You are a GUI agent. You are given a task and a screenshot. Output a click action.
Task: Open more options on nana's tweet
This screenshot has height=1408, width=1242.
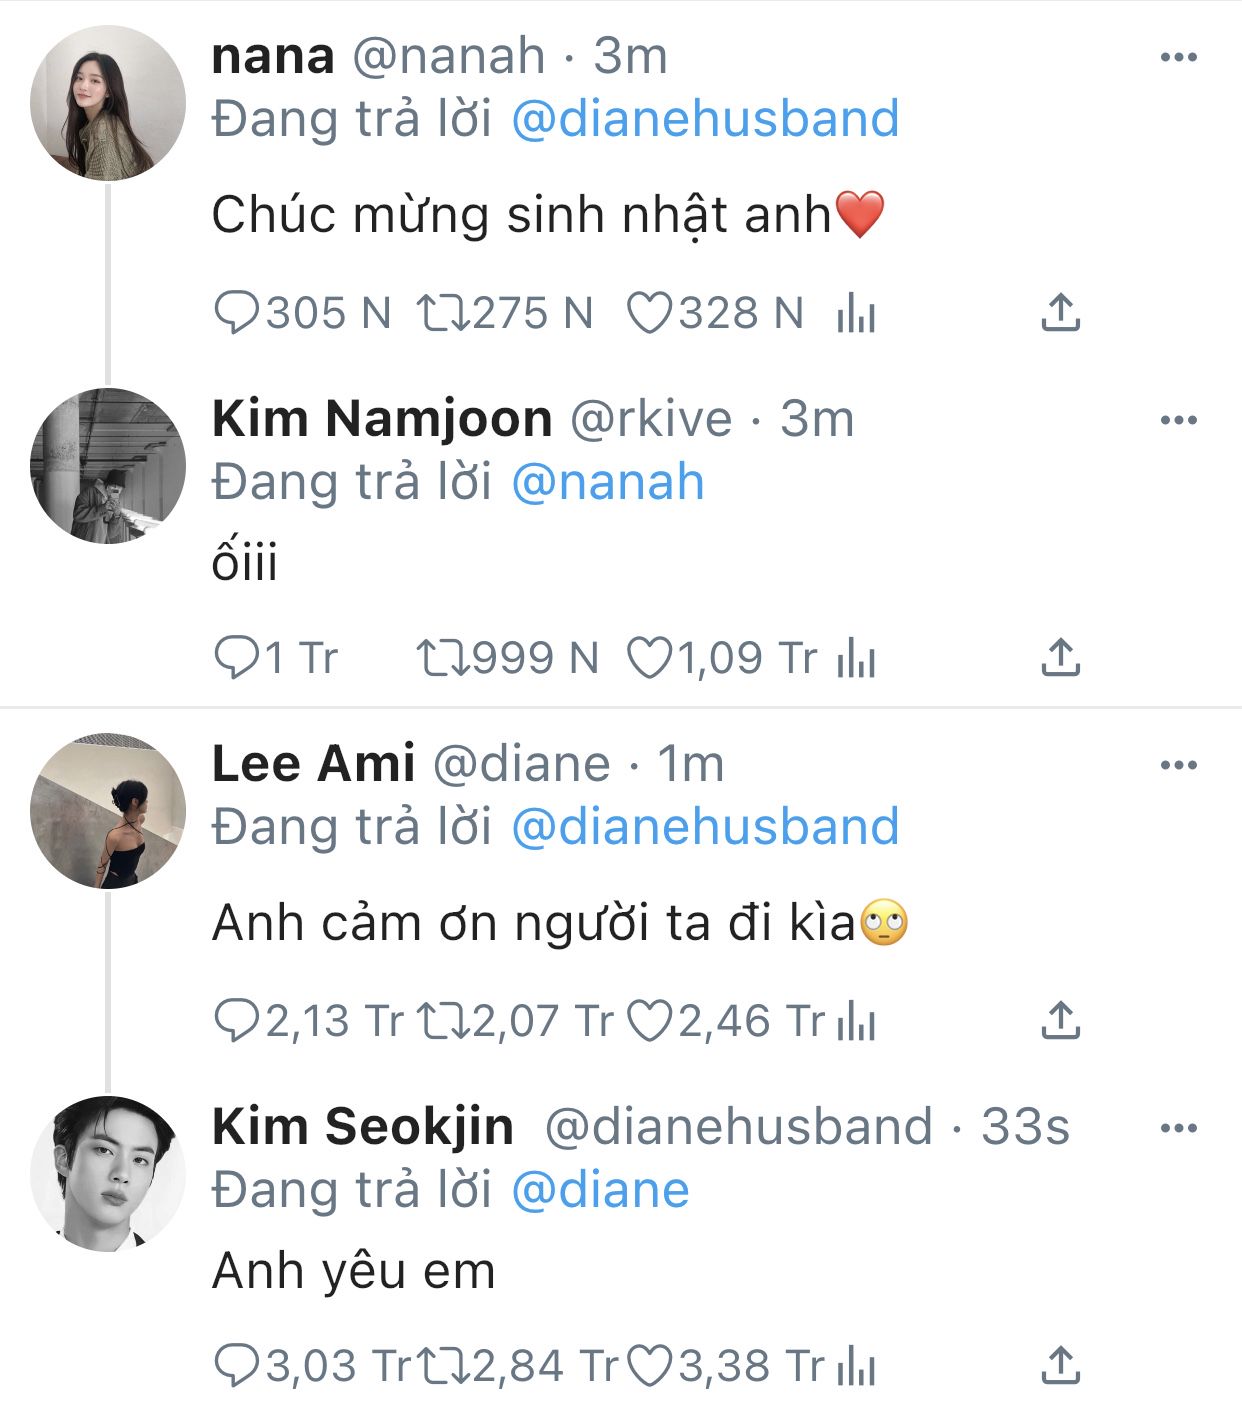point(1178,57)
